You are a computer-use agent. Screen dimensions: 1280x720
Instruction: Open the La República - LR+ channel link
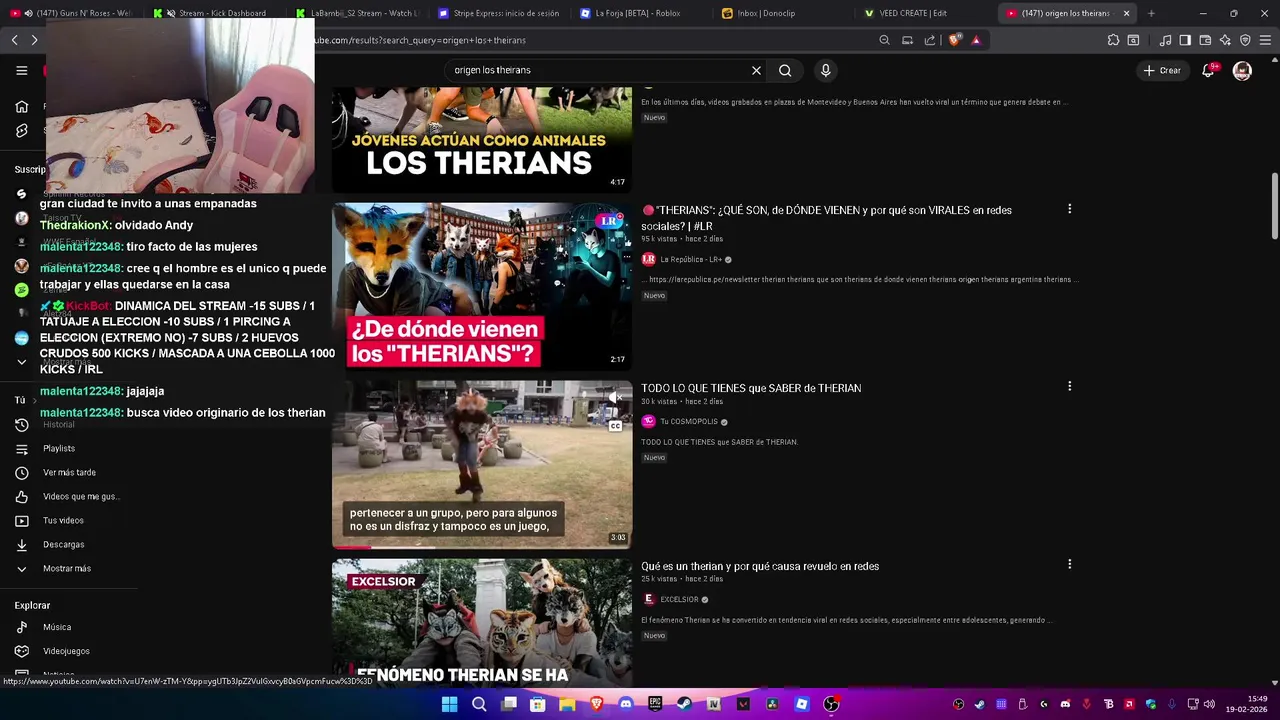pyautogui.click(x=691, y=260)
